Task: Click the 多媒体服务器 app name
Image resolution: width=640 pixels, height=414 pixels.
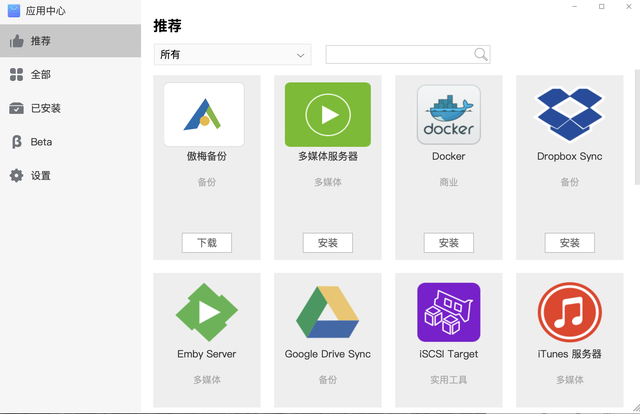Action: (328, 156)
